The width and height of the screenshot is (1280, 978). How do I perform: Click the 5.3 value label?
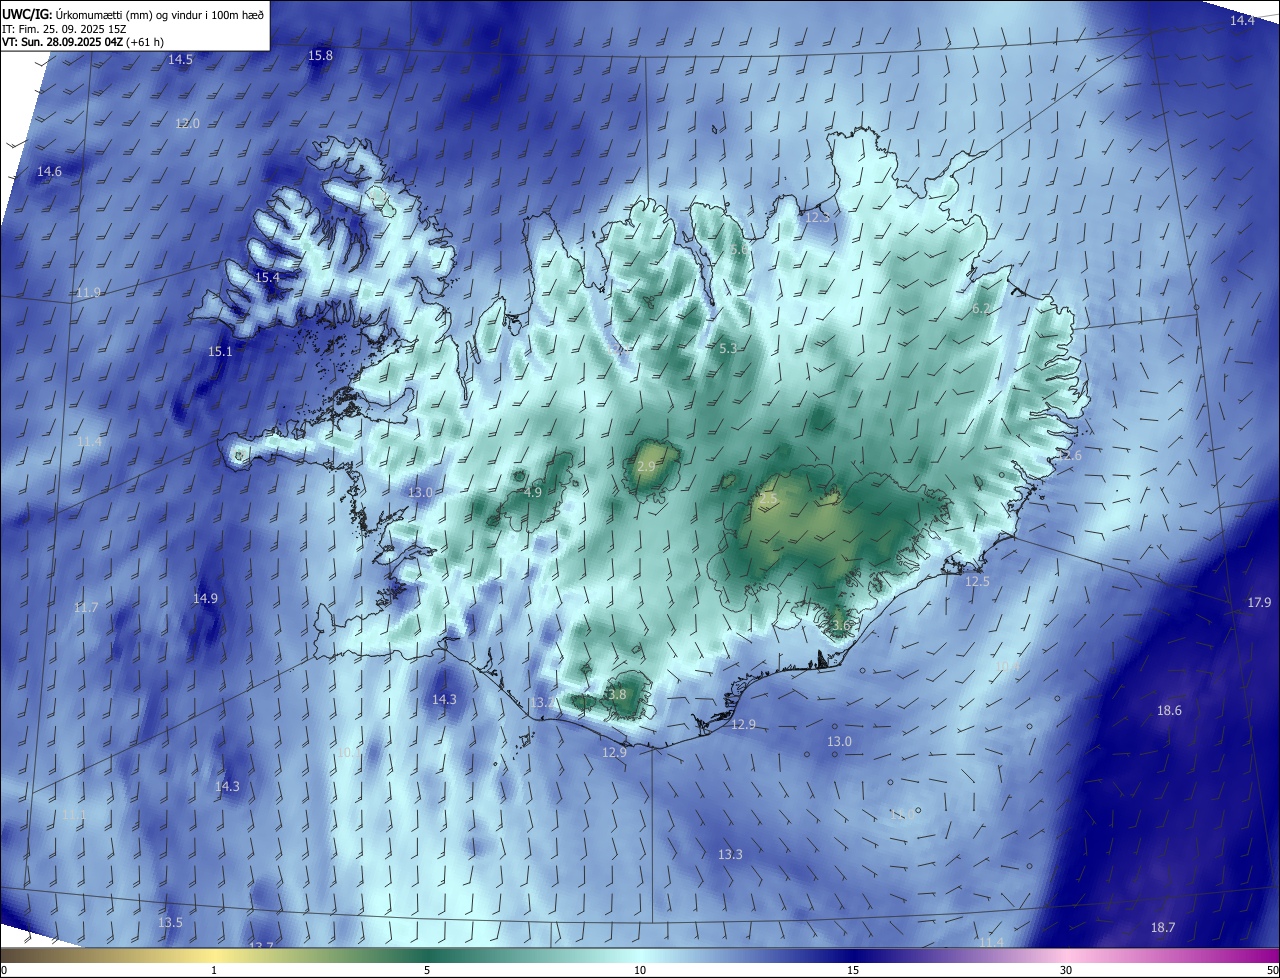pyautogui.click(x=728, y=348)
